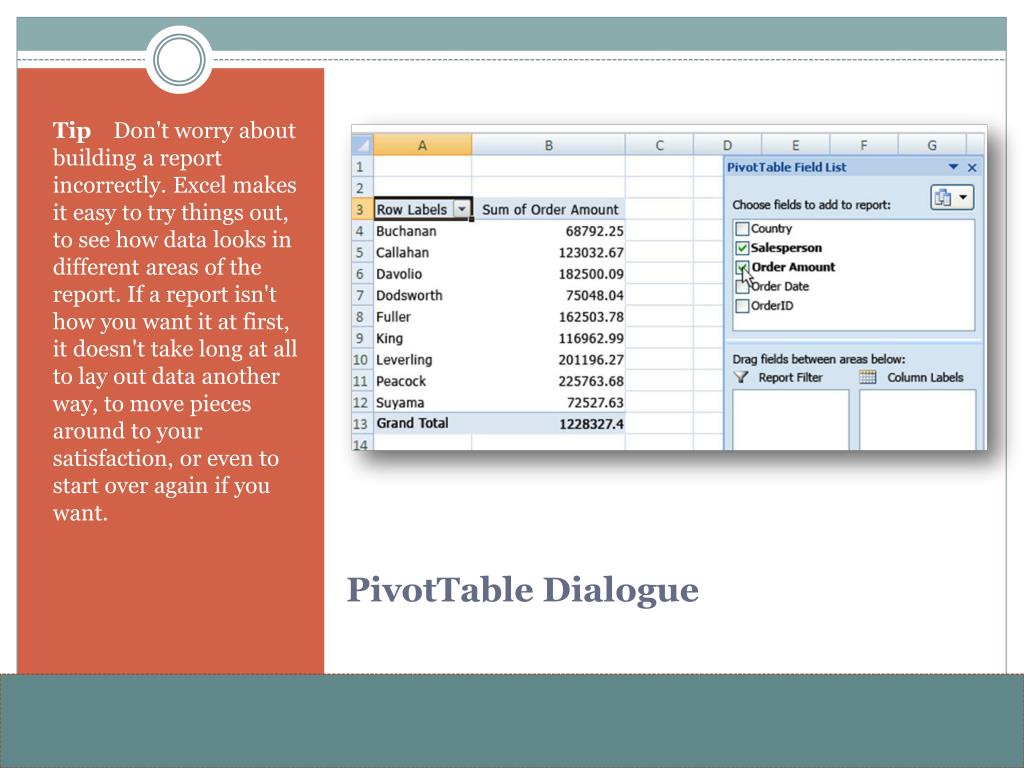Select the Suyama cell
Image resolution: width=1024 pixels, height=768 pixels.
pyautogui.click(x=423, y=402)
